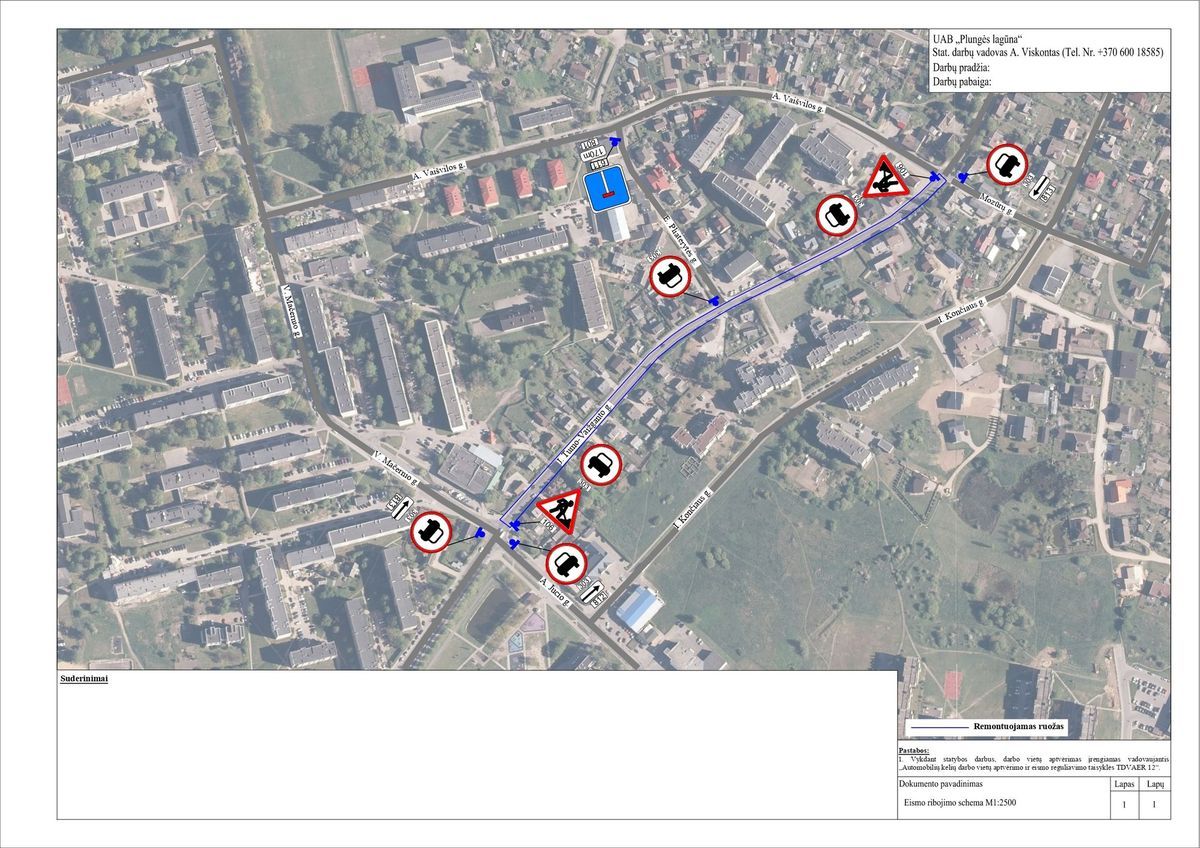Click the Pastabos notes heading
Screen dimensions: 1200x848
coord(913,749)
